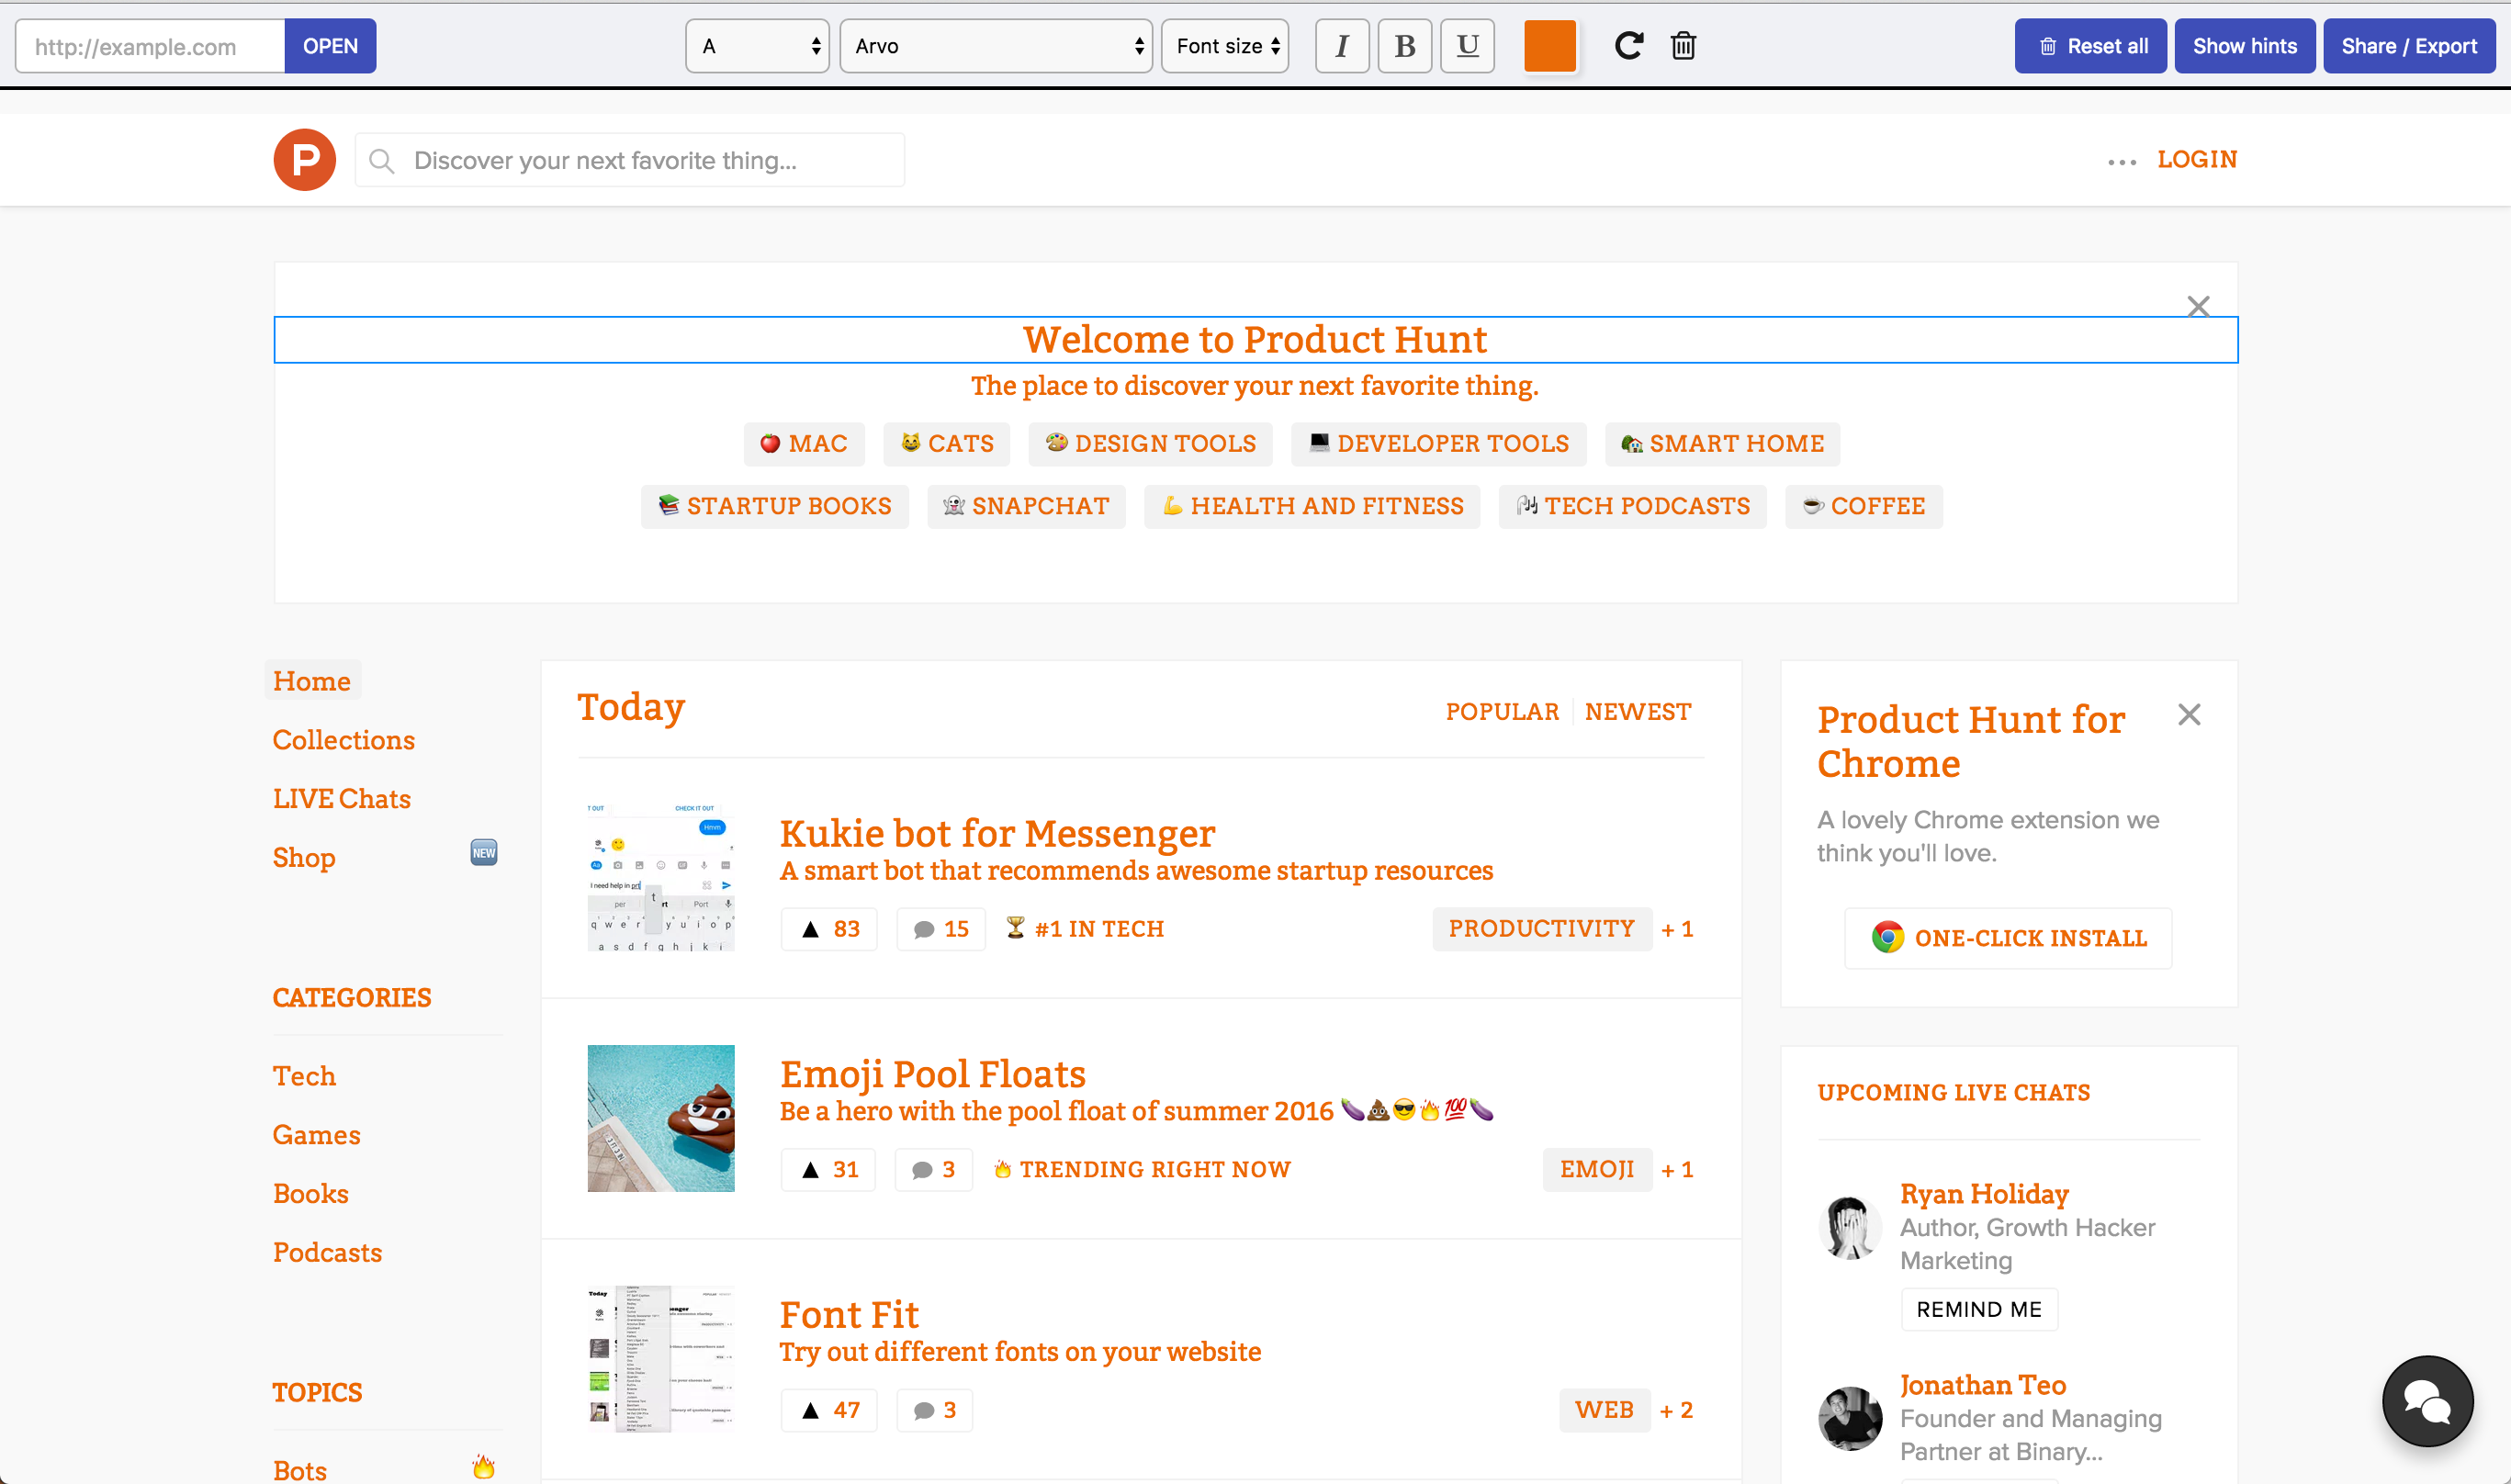This screenshot has height=1484, width=2511.
Task: Click the ONE-CLICK INSTALL button
Action: (x=2007, y=937)
